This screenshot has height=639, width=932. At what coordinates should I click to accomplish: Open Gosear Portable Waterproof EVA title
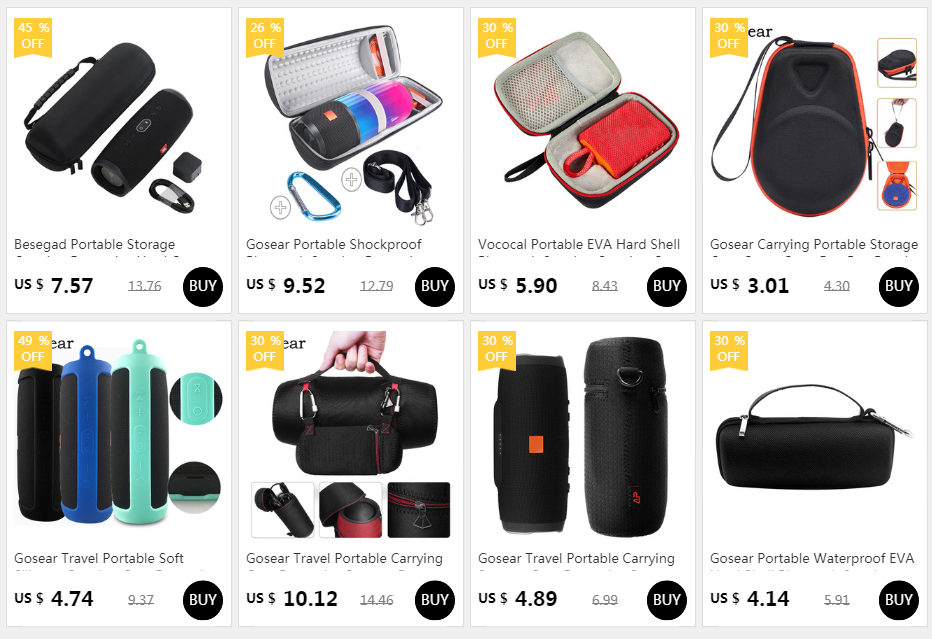point(812,558)
